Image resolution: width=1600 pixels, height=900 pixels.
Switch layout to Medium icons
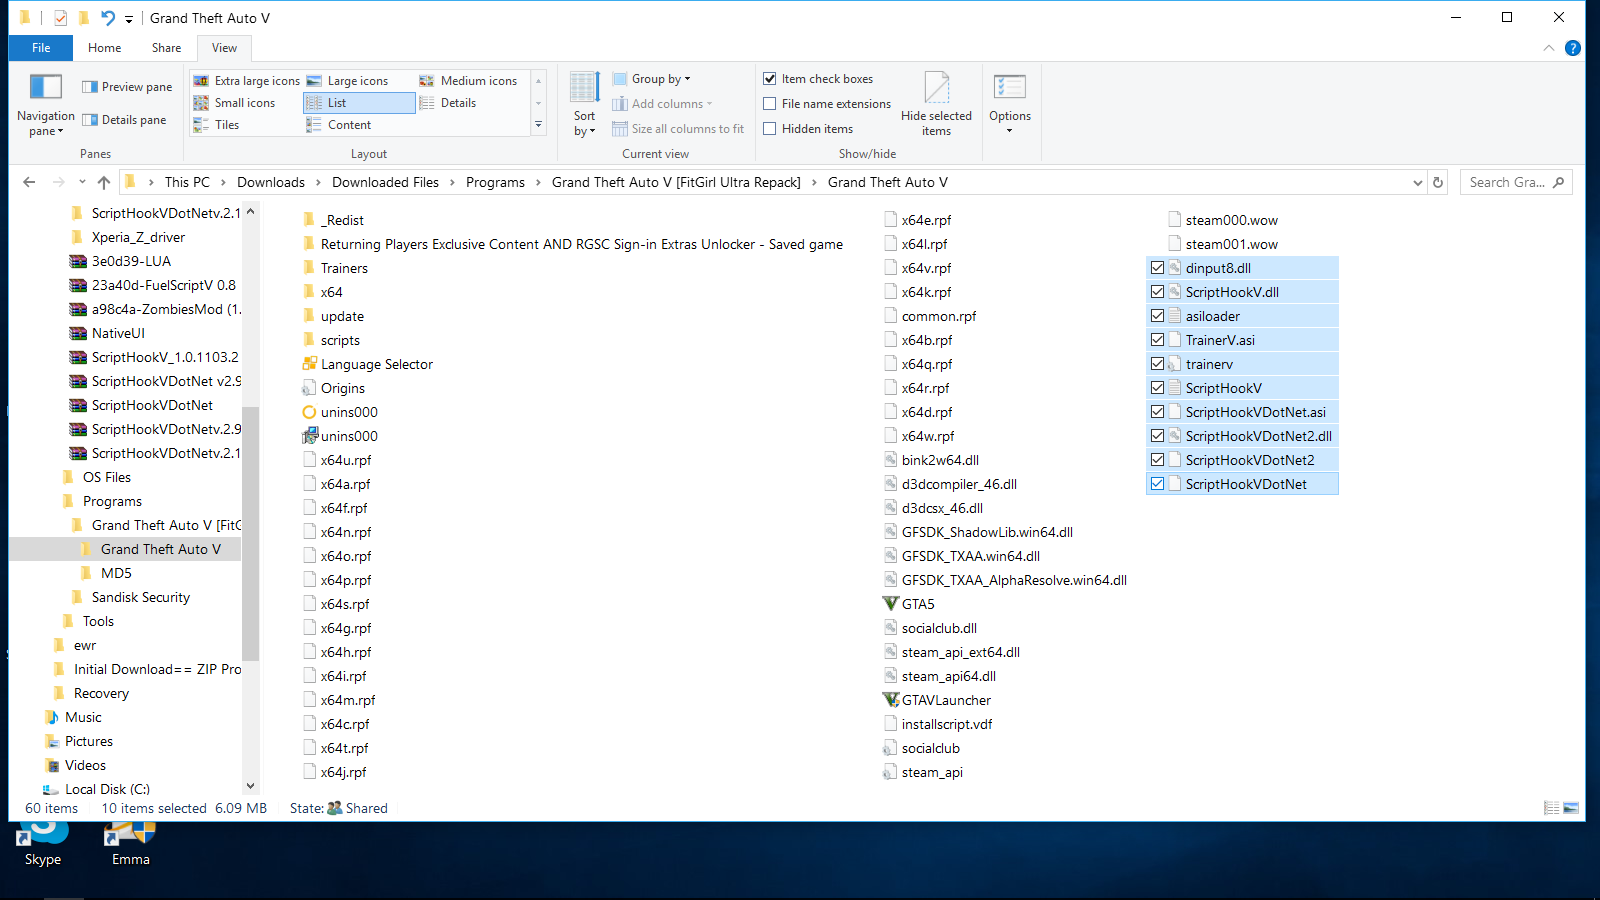(x=468, y=81)
